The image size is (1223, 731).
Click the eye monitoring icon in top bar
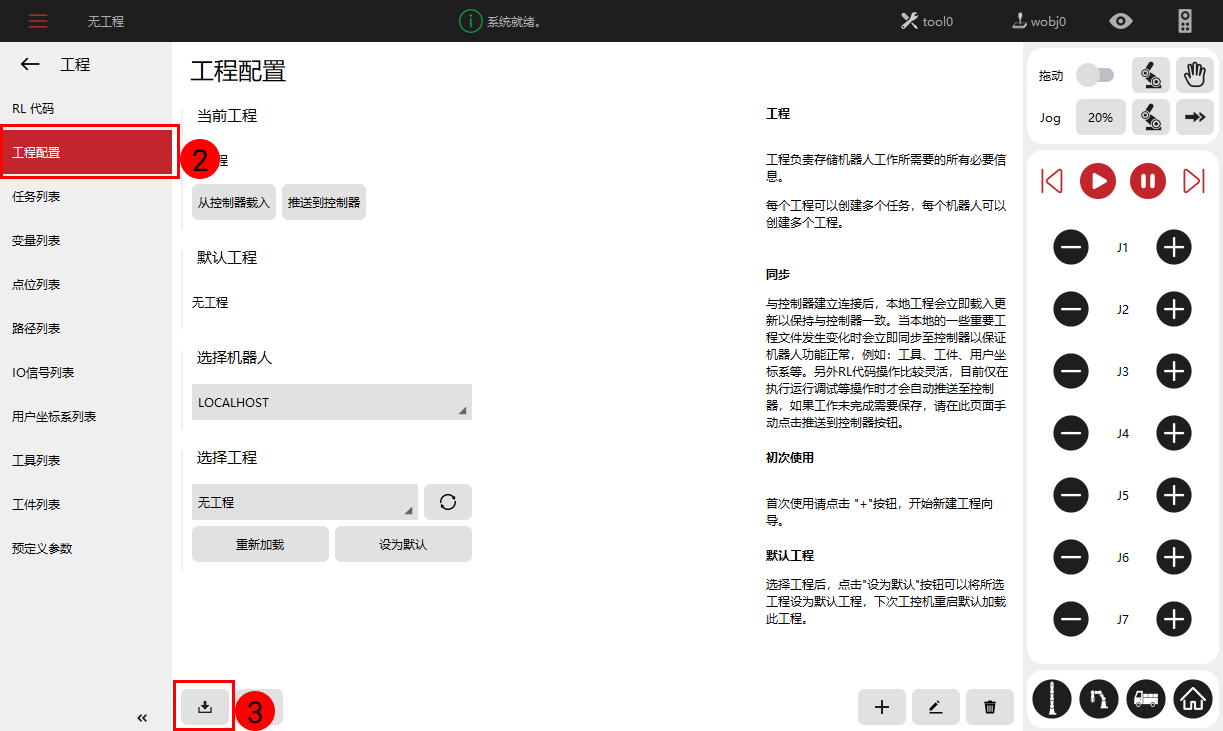click(1120, 20)
